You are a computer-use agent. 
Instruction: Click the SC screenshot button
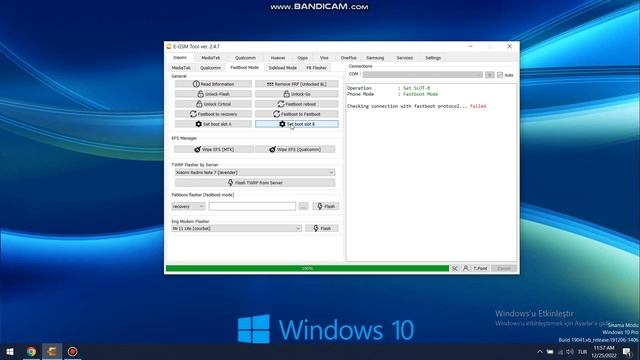pyautogui.click(x=455, y=268)
